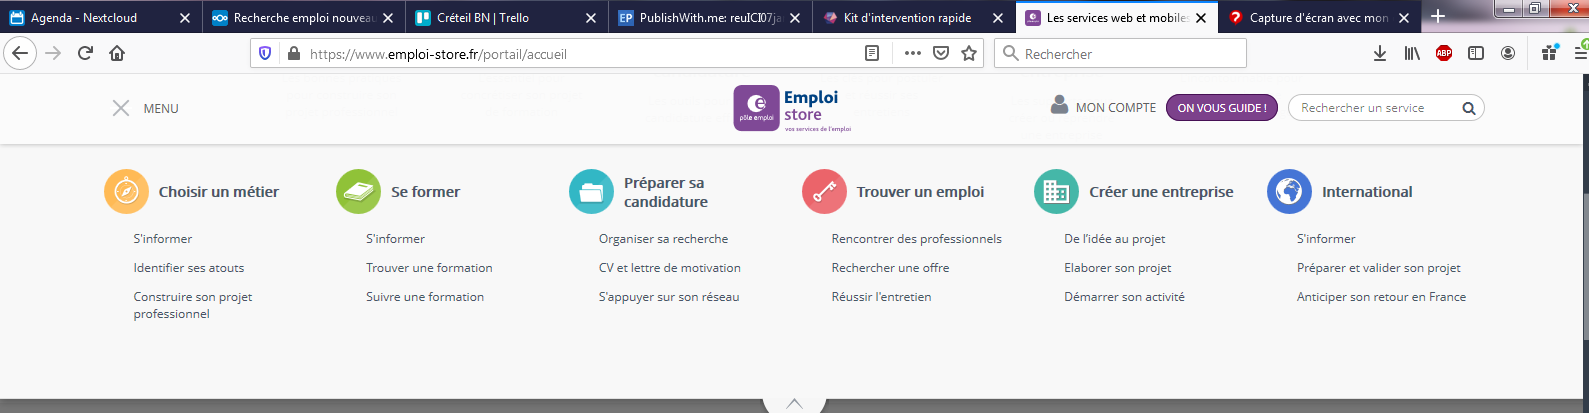The height and width of the screenshot is (413, 1589).
Task: Click the International globe icon
Action: point(1289,192)
